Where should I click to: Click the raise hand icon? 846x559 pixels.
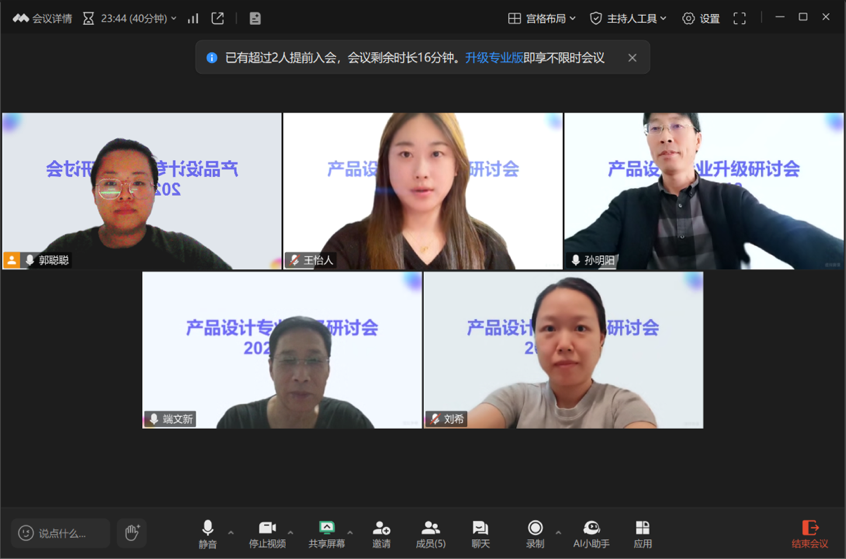tap(131, 533)
